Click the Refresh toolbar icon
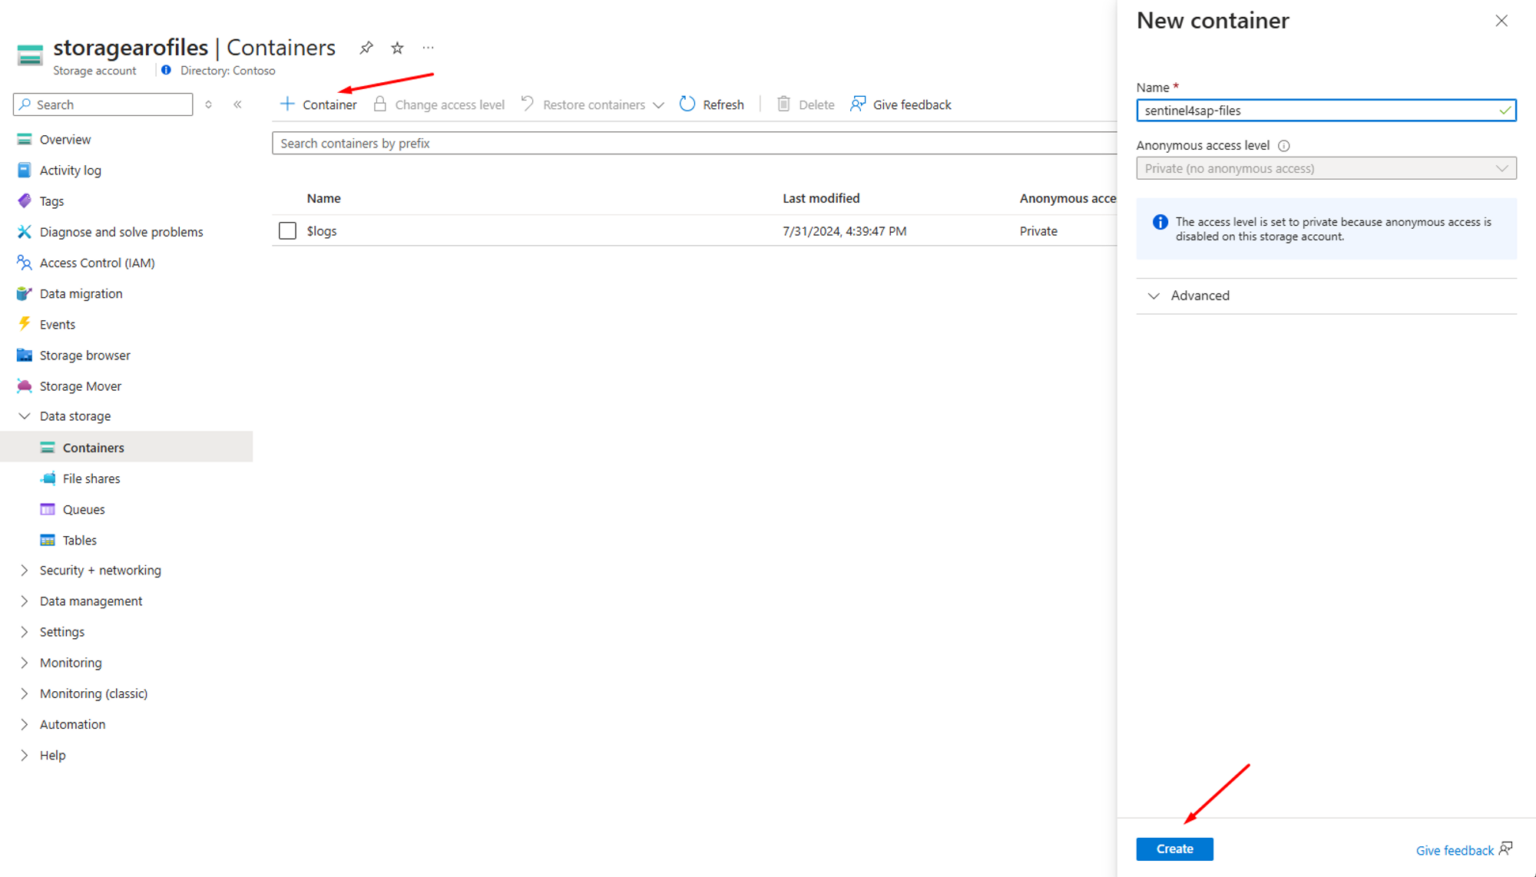This screenshot has height=877, width=1536. pos(688,104)
